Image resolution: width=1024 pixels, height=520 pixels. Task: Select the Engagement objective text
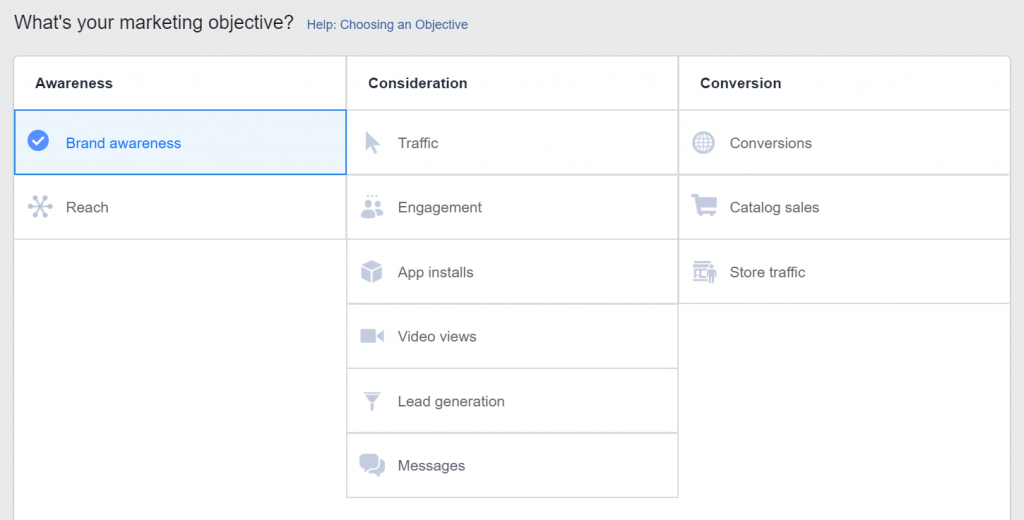click(439, 207)
